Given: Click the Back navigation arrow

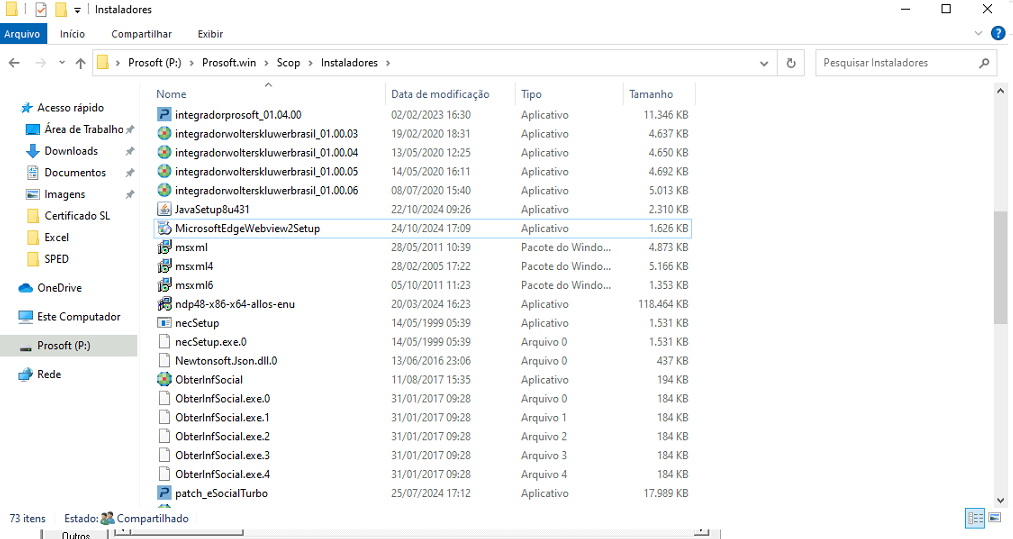Looking at the screenshot, I should pos(14,63).
